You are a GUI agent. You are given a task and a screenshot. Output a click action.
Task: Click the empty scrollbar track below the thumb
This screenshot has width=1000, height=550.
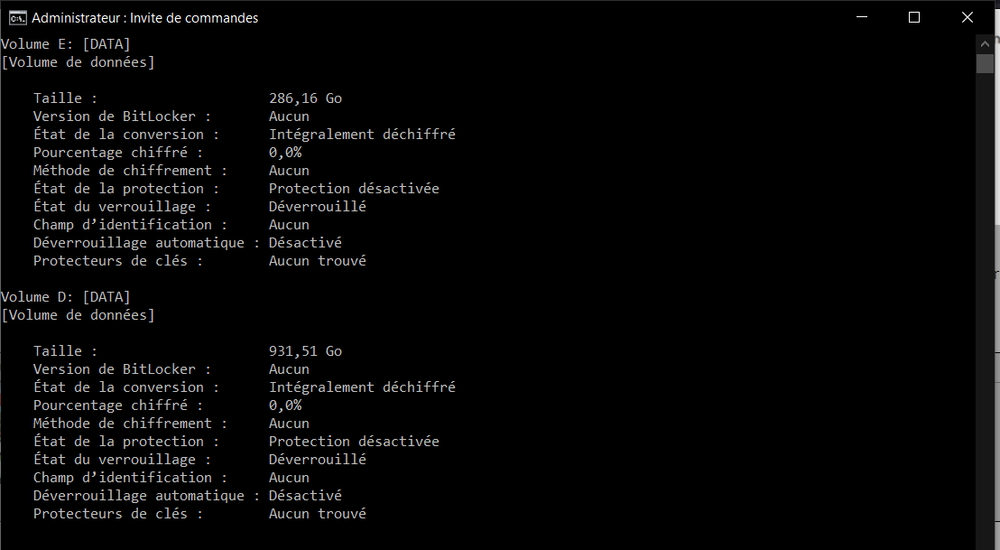click(x=984, y=300)
